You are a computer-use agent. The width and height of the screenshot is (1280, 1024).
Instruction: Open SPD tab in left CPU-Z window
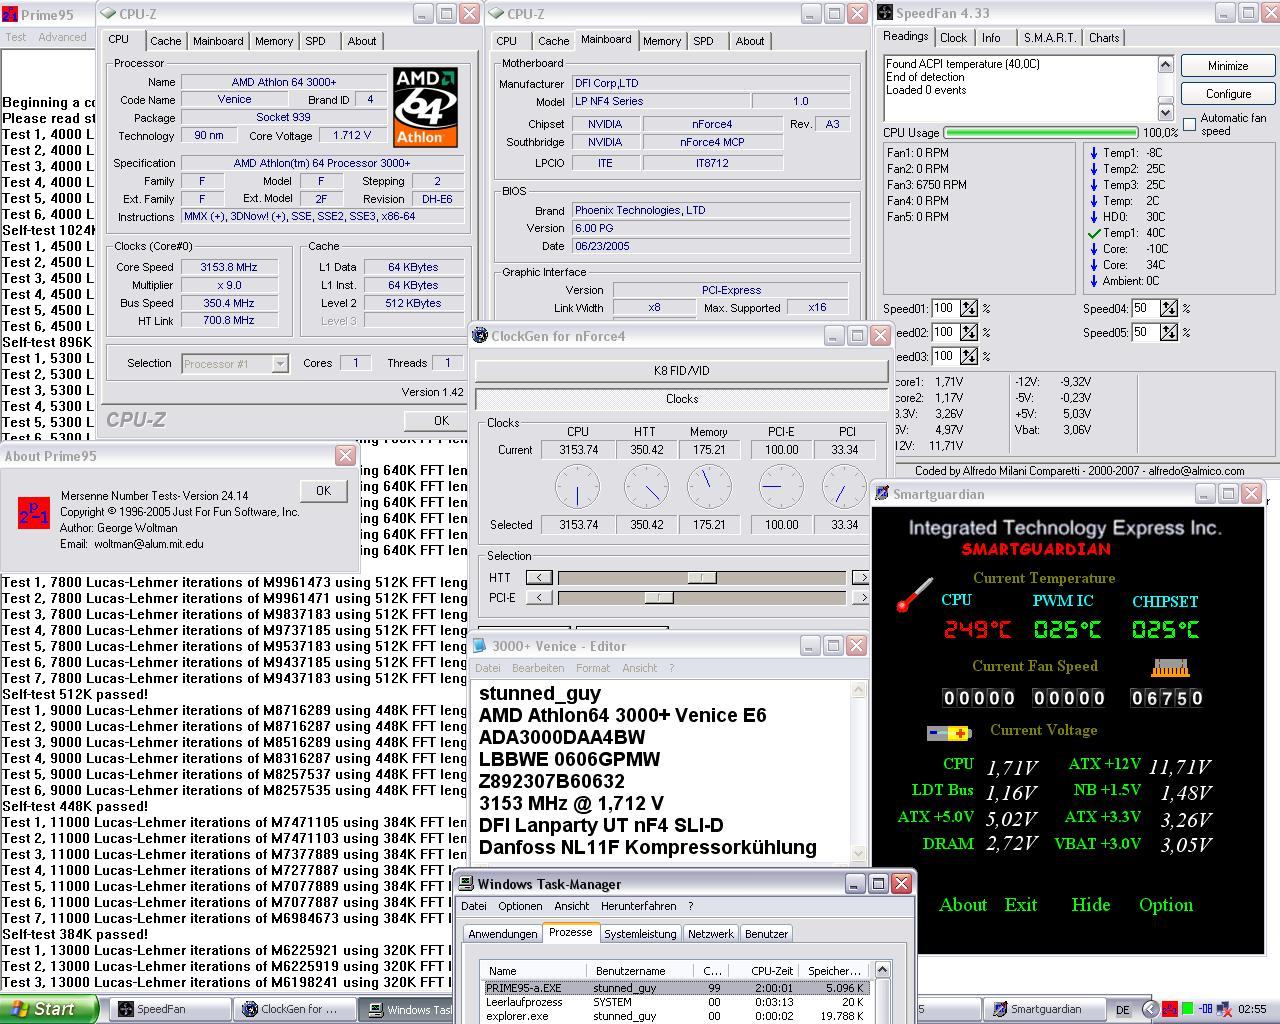tap(315, 41)
